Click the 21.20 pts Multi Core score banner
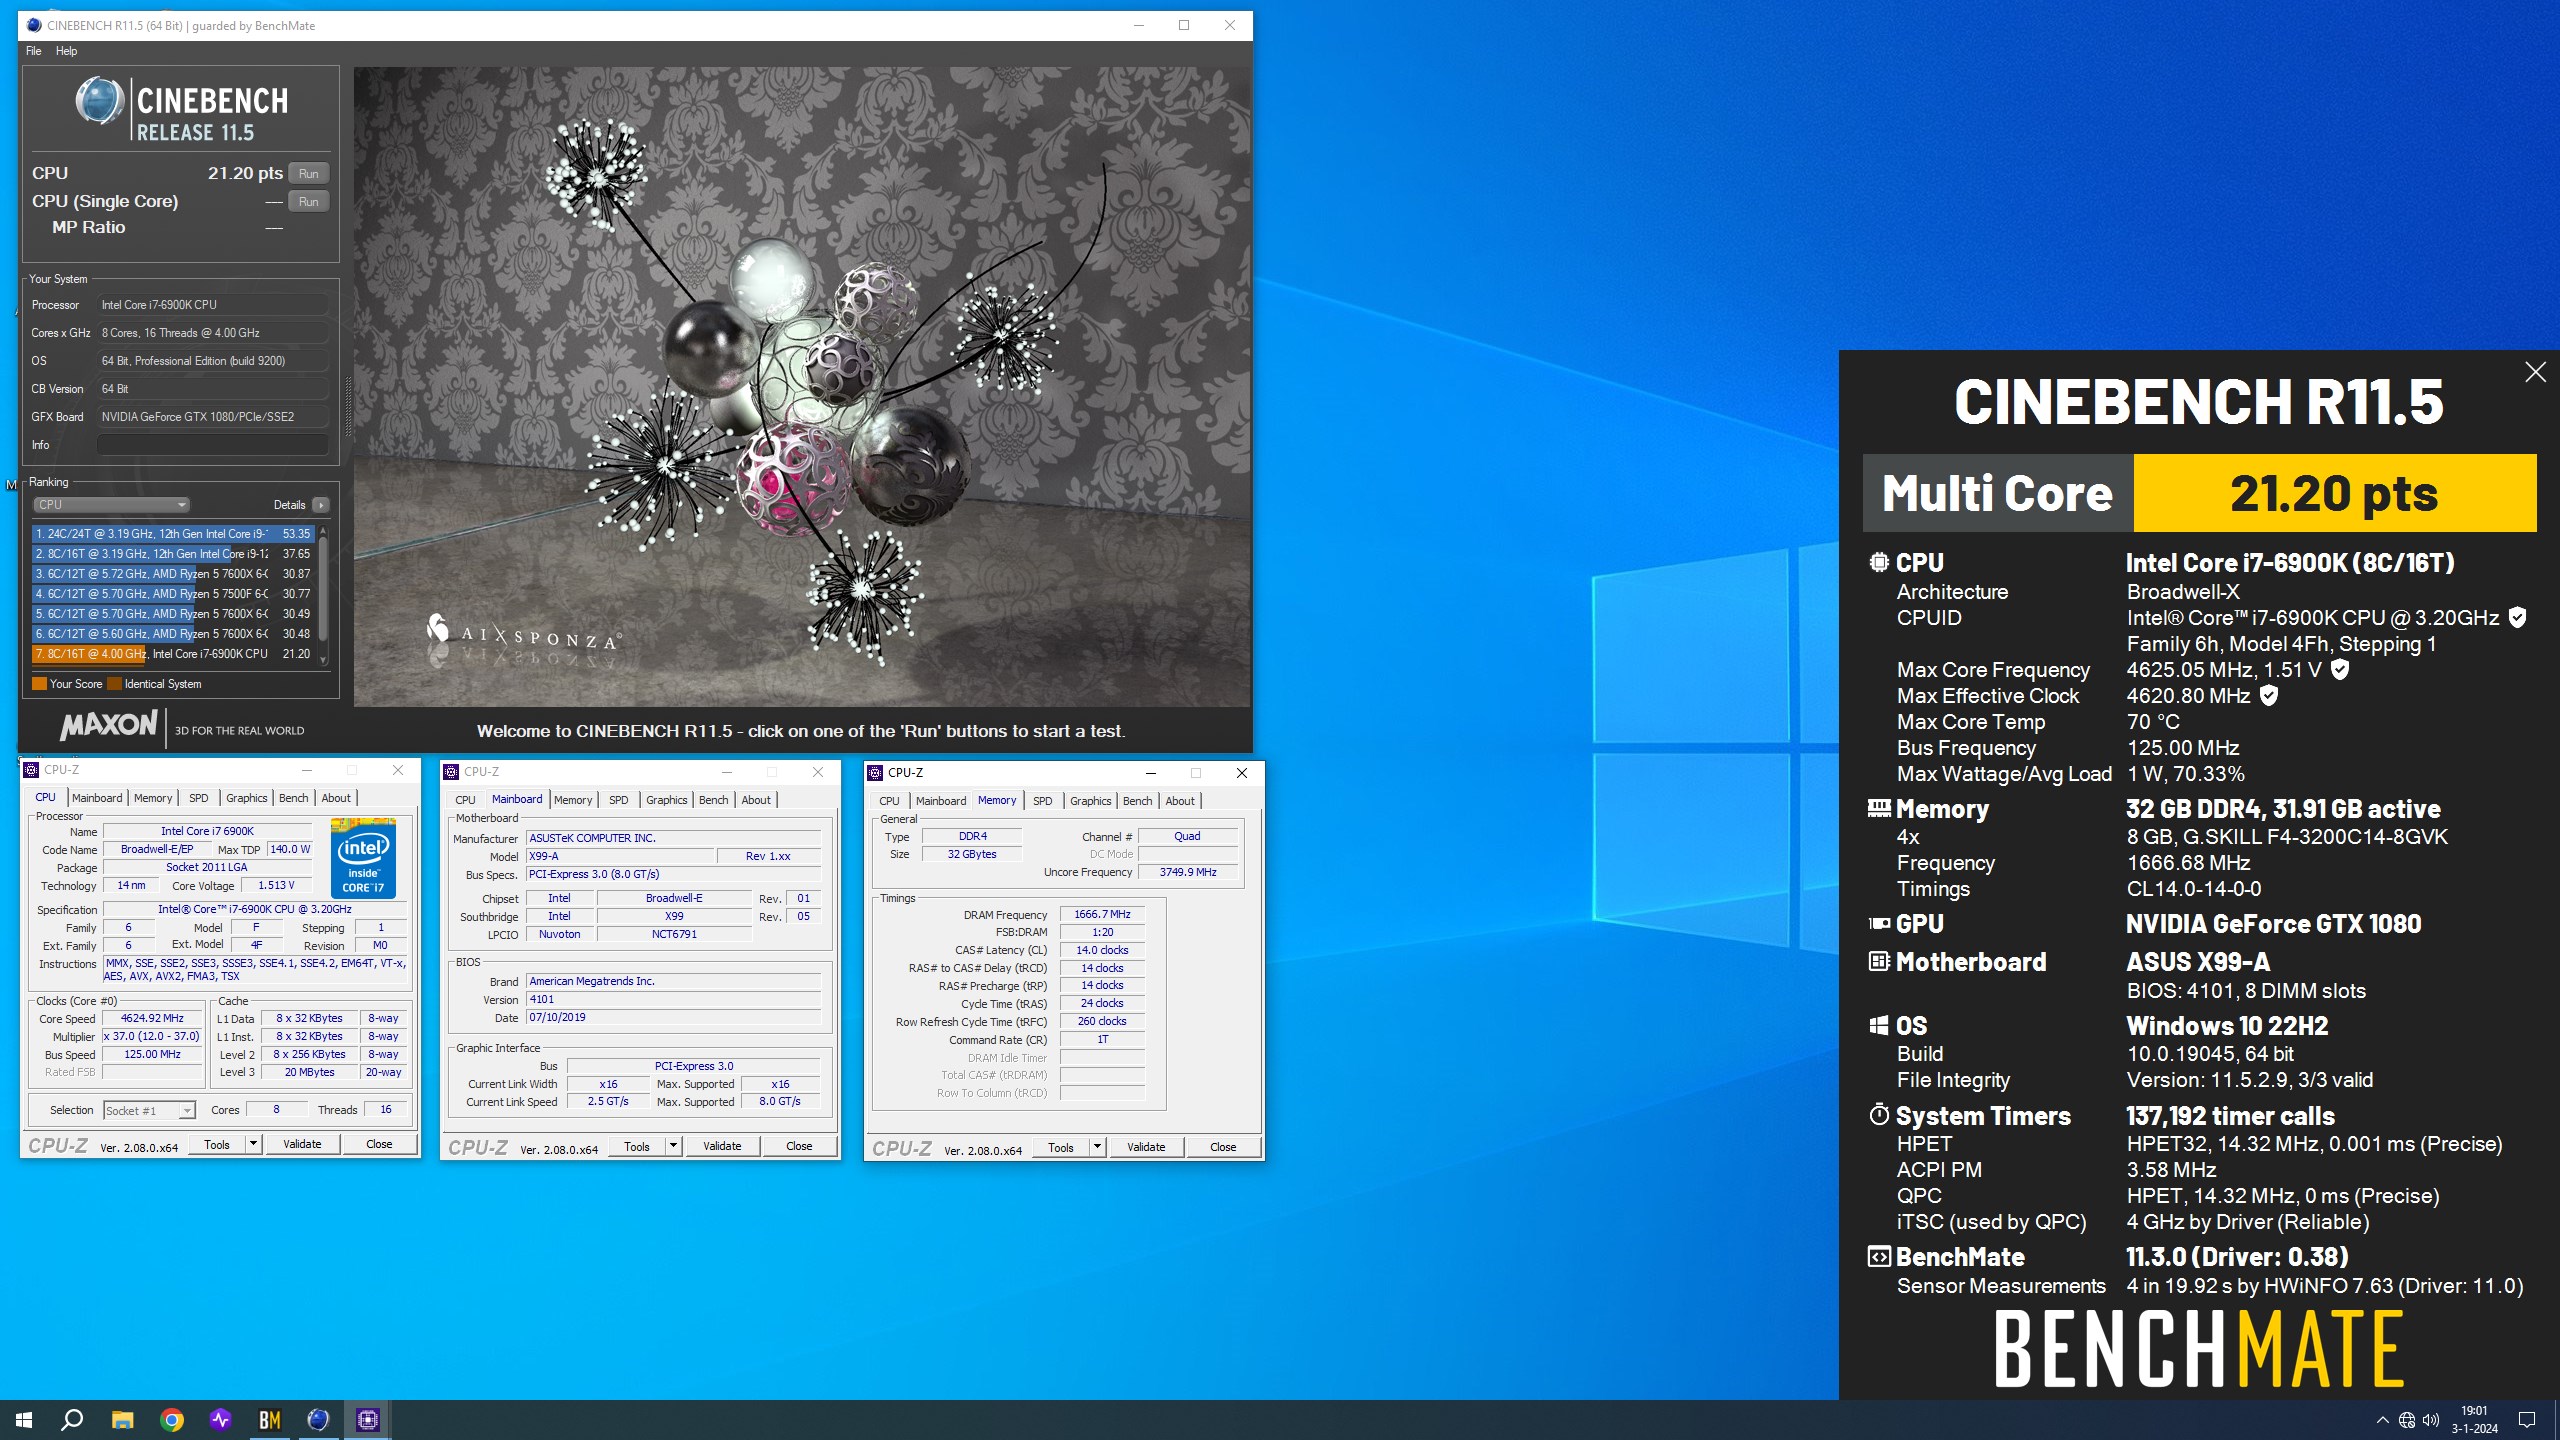Viewport: 2560px width, 1440px height. [x=2335, y=493]
